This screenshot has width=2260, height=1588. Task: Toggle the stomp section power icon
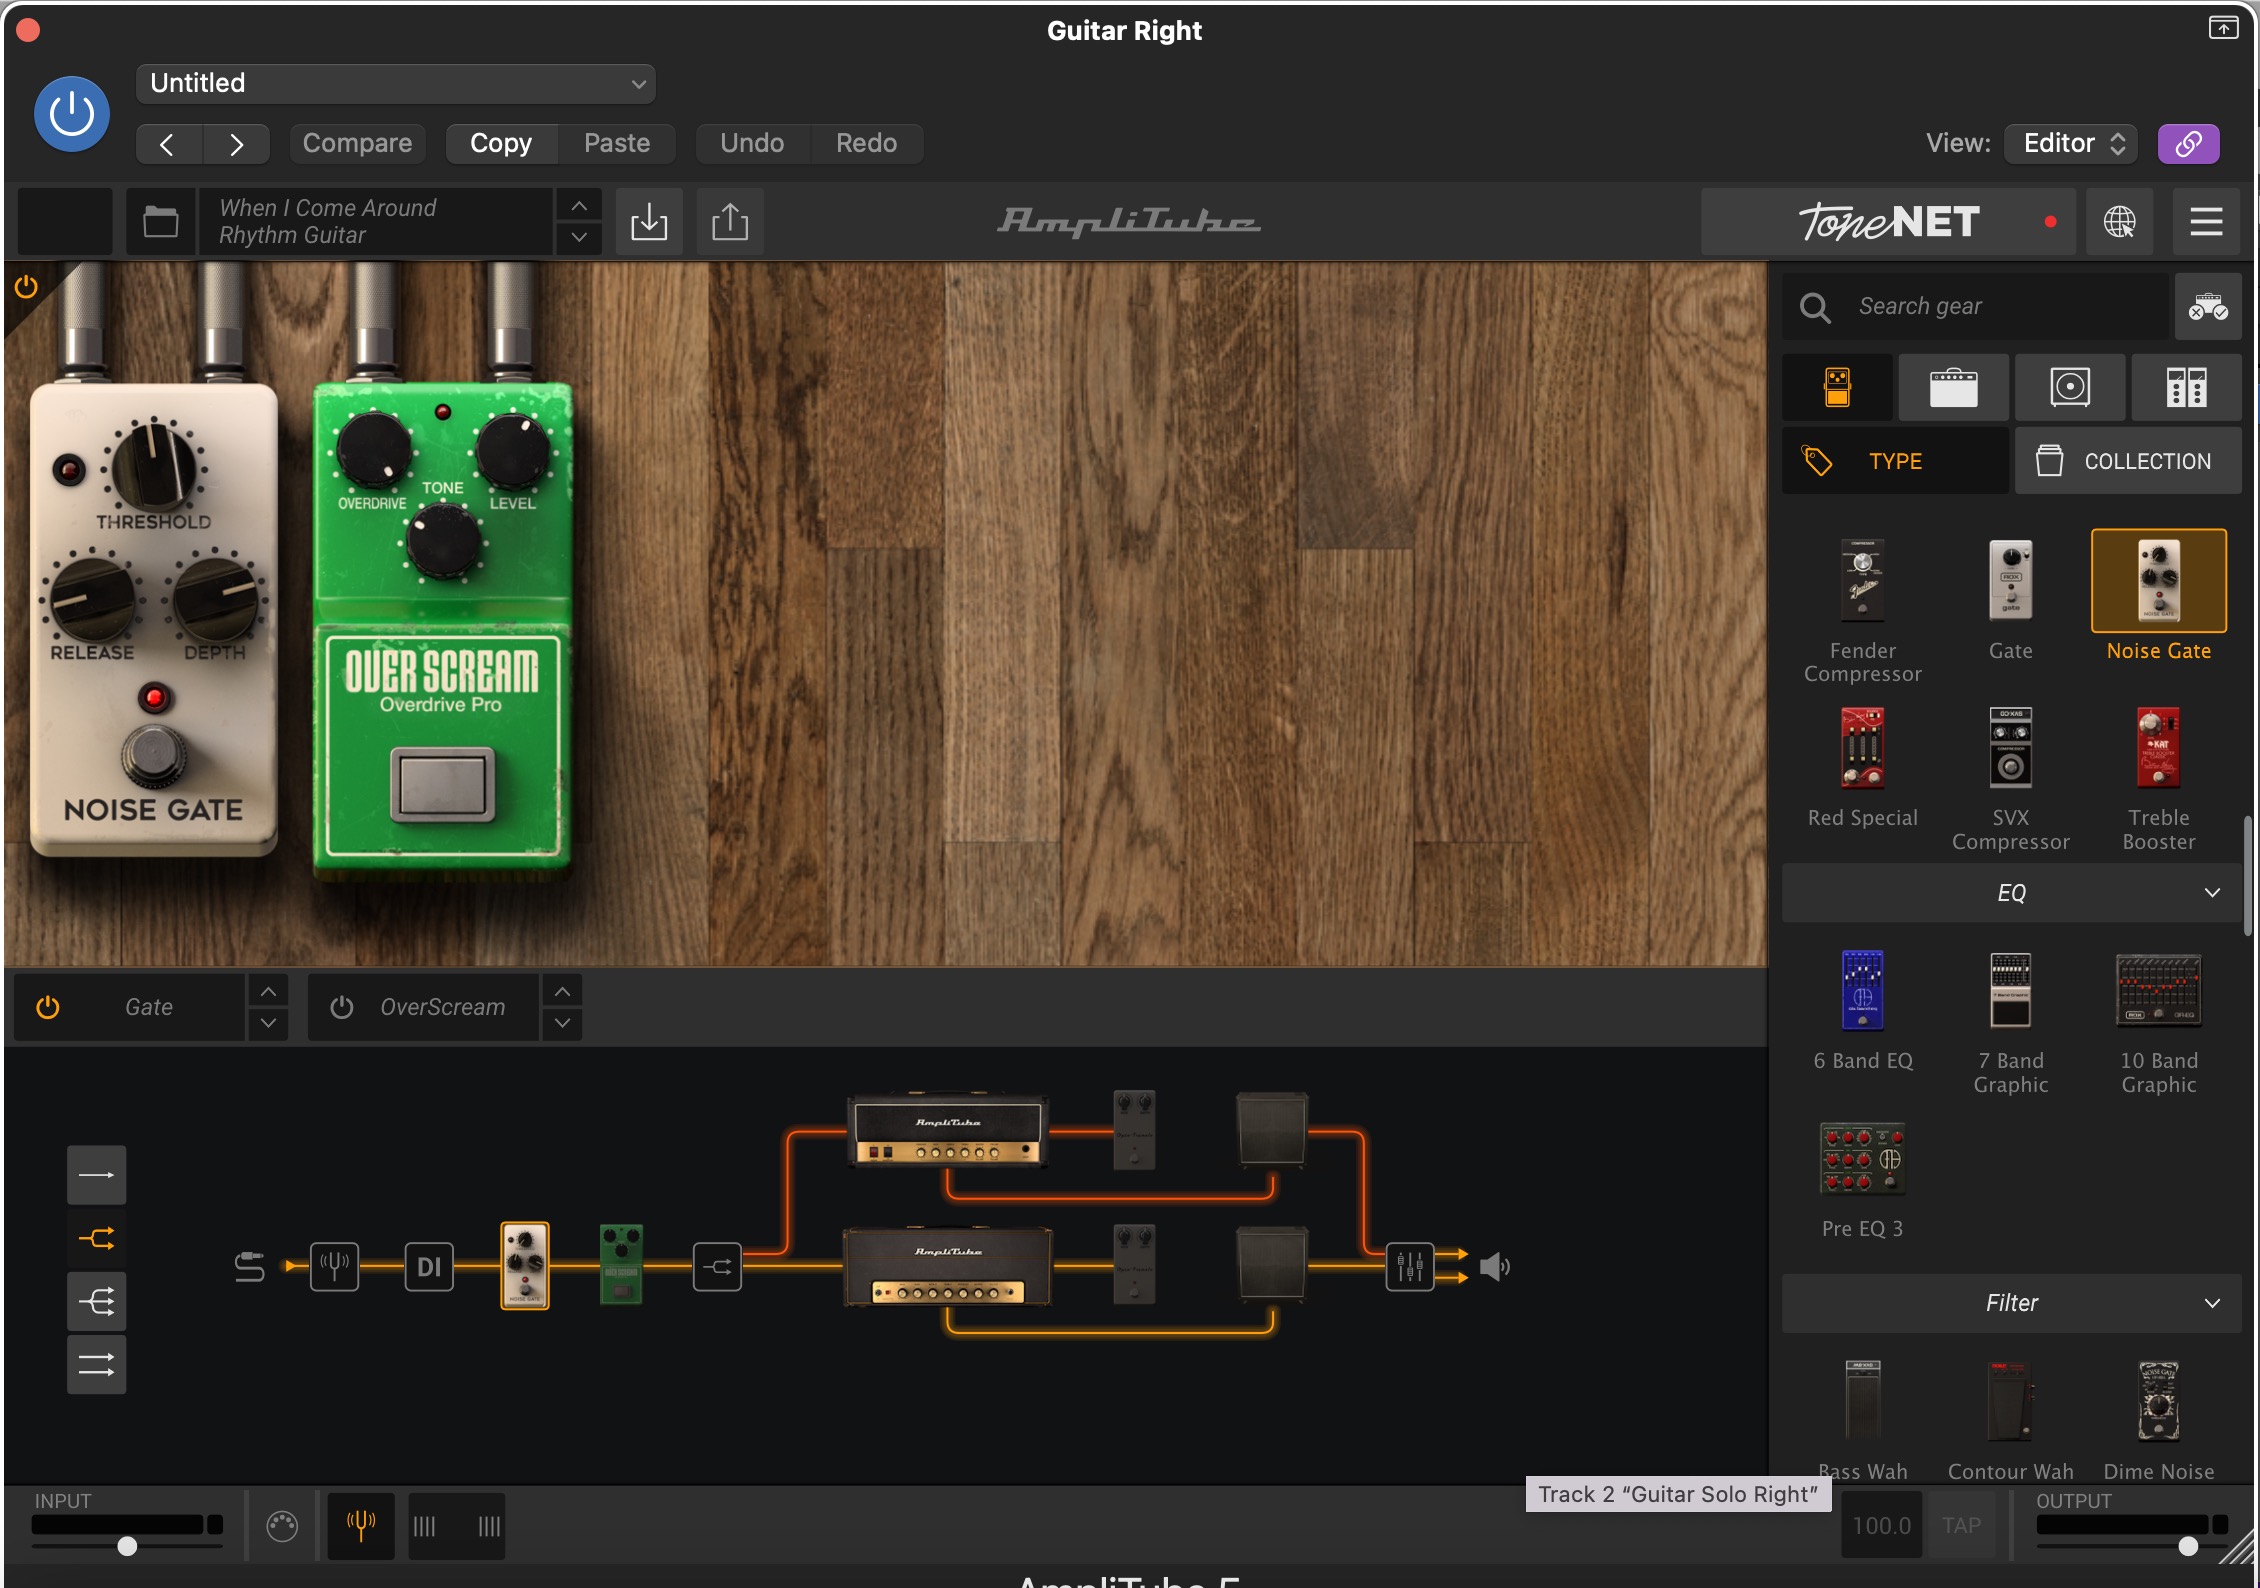point(26,288)
